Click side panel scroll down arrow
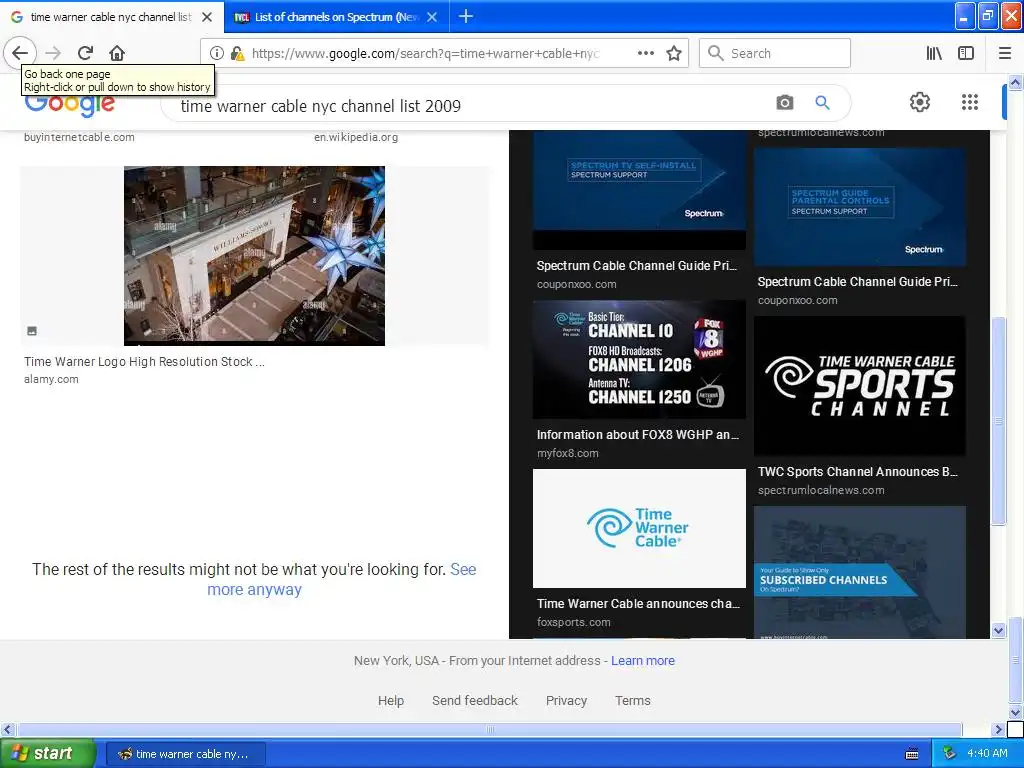Image resolution: width=1024 pixels, height=768 pixels. click(999, 630)
